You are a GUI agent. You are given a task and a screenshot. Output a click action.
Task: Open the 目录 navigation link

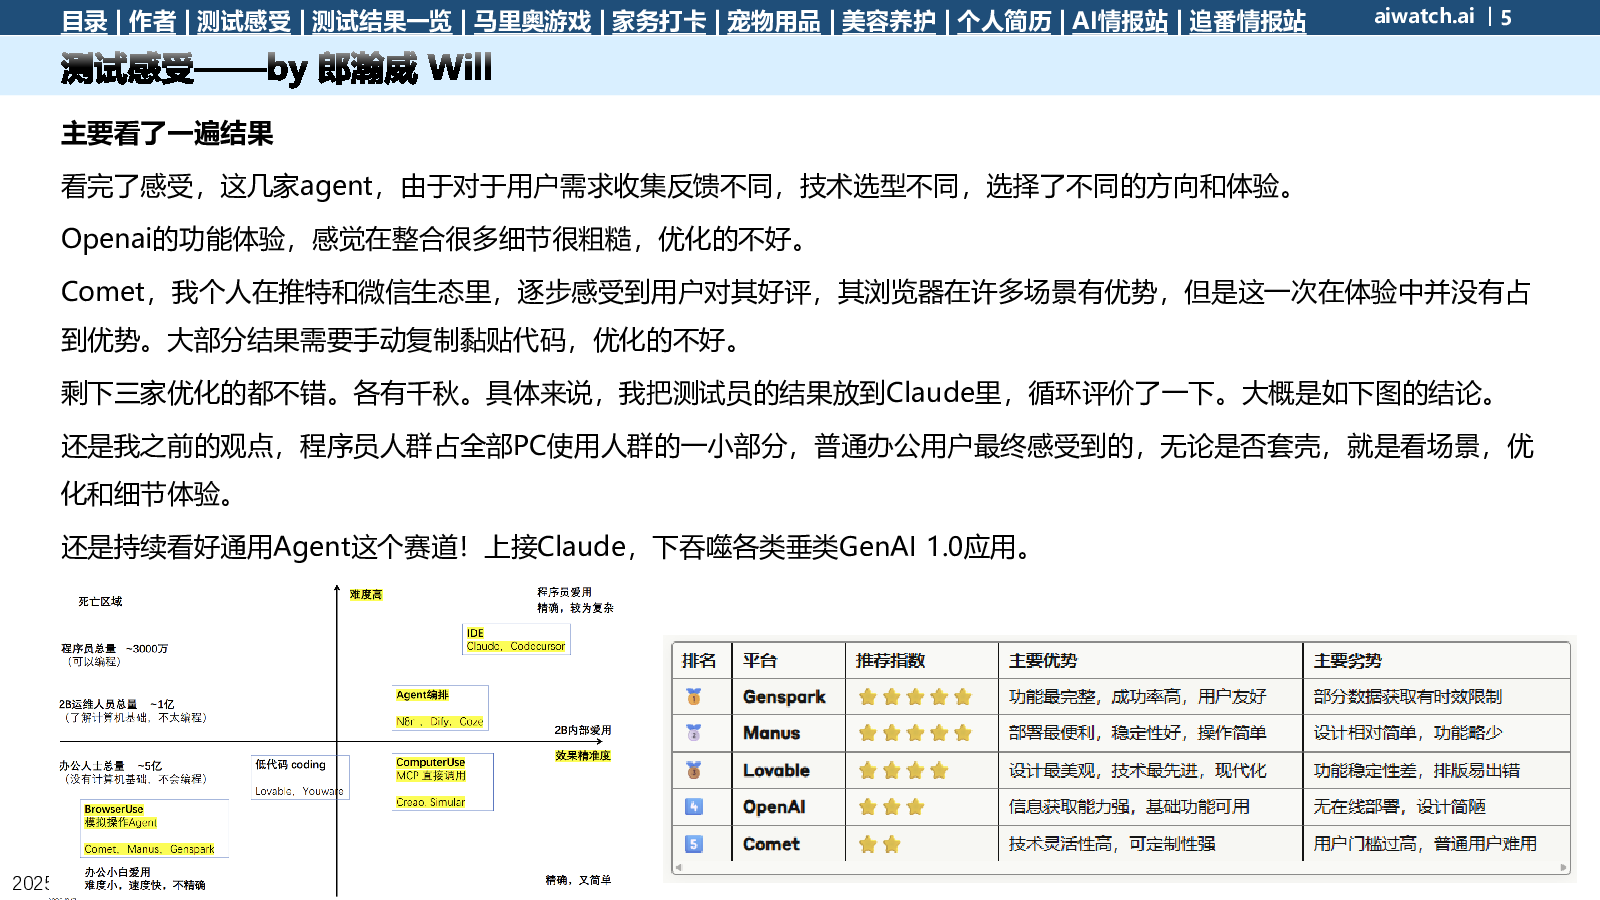click(84, 21)
